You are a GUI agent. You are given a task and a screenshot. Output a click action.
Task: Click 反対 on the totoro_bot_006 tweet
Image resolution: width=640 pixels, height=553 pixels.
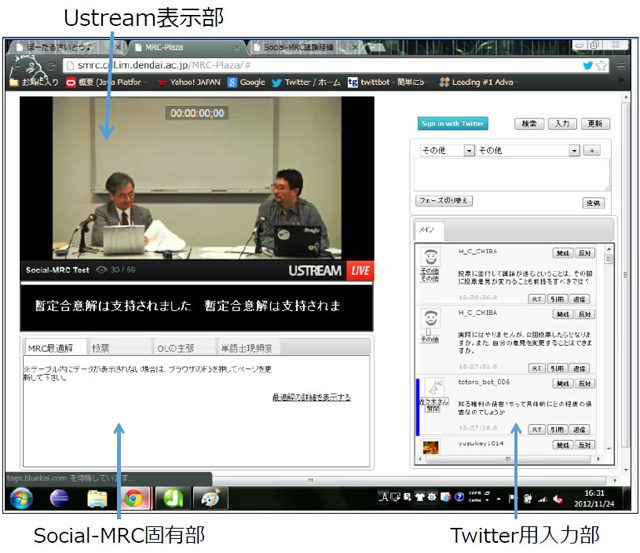pyautogui.click(x=585, y=384)
